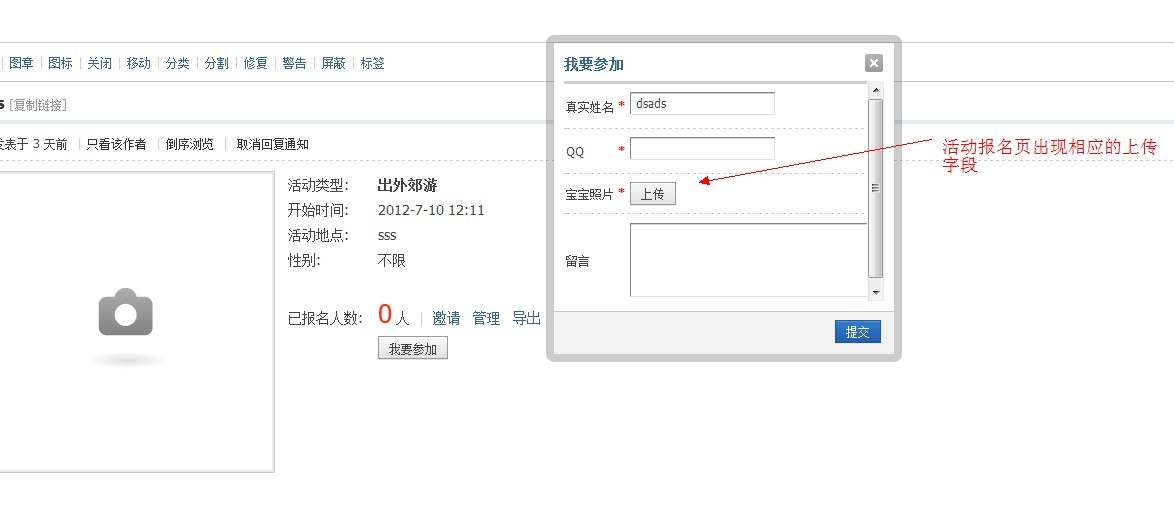
Task: Click 取消回复通知 link
Action: pyautogui.click(x=273, y=144)
